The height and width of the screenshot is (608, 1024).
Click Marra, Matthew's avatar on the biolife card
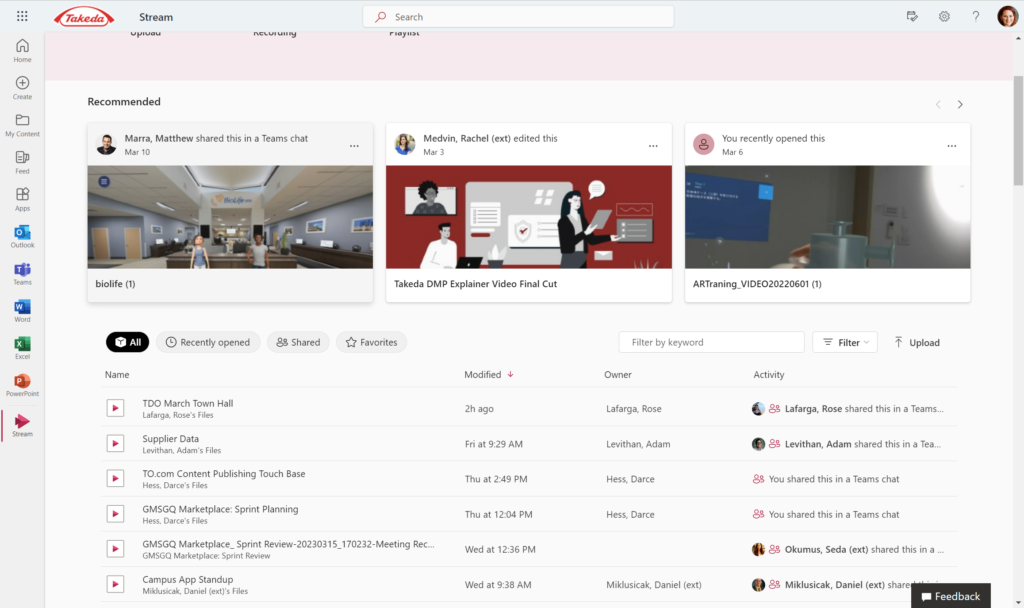coord(106,144)
